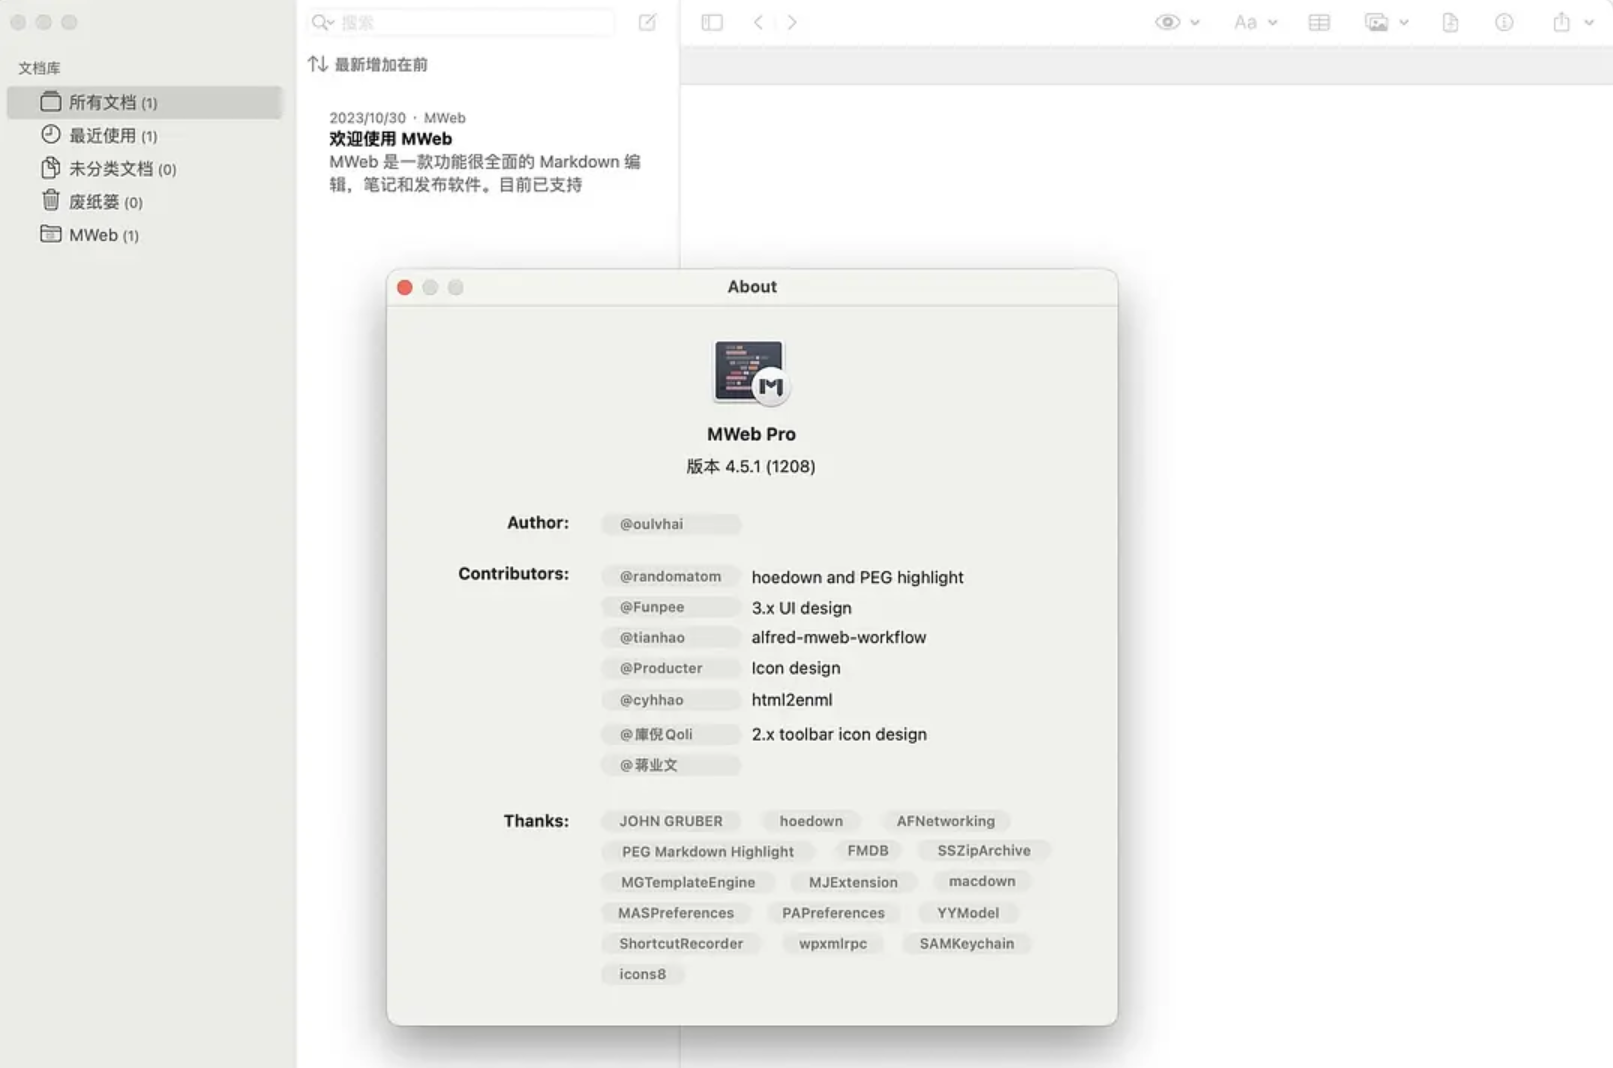The height and width of the screenshot is (1068, 1613).
Task: Click the MASPreferences tag
Action: [x=676, y=913]
